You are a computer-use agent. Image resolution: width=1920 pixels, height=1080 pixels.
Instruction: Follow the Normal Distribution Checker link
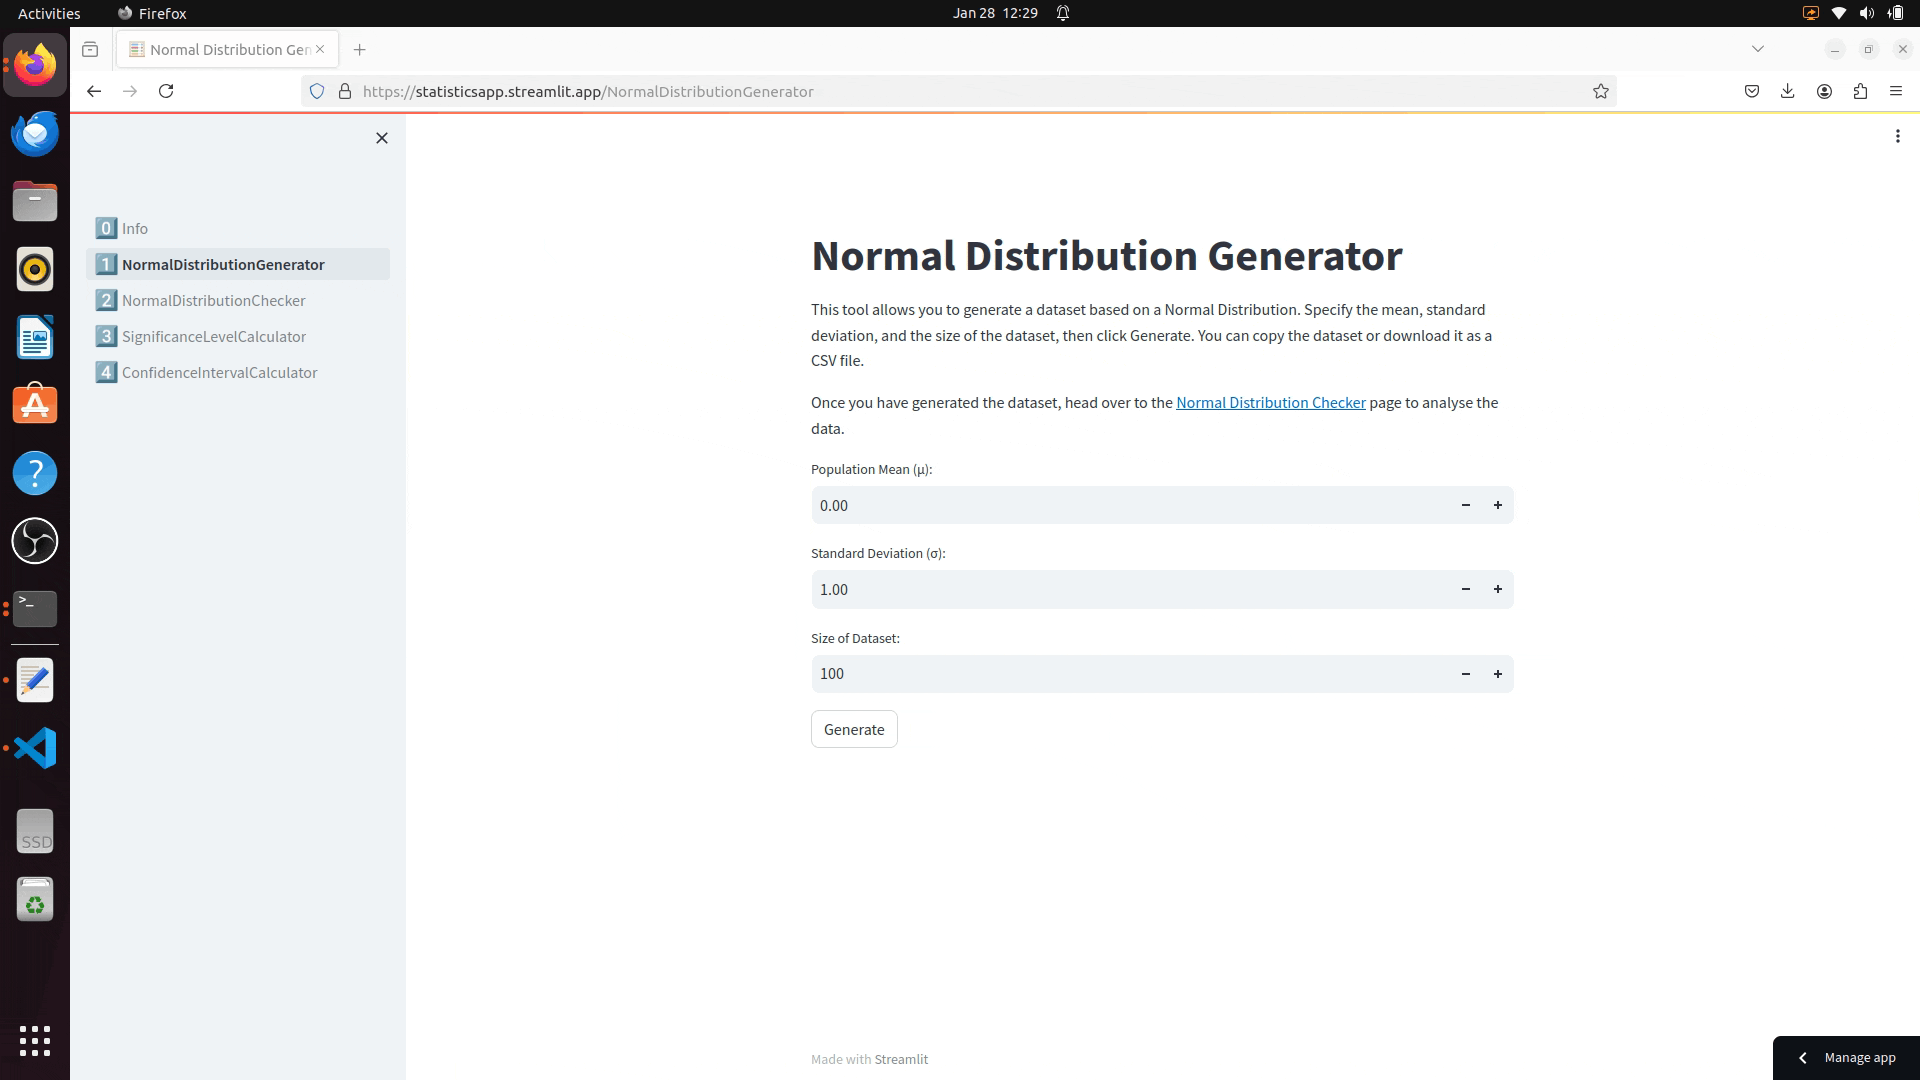(x=1270, y=402)
